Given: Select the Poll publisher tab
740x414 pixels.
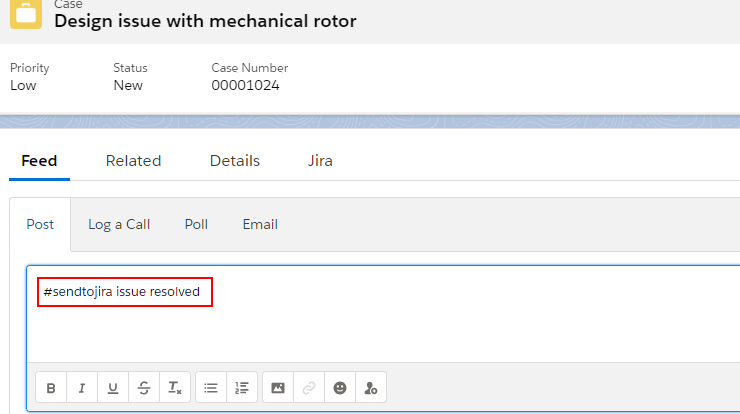Looking at the screenshot, I should click(x=196, y=224).
